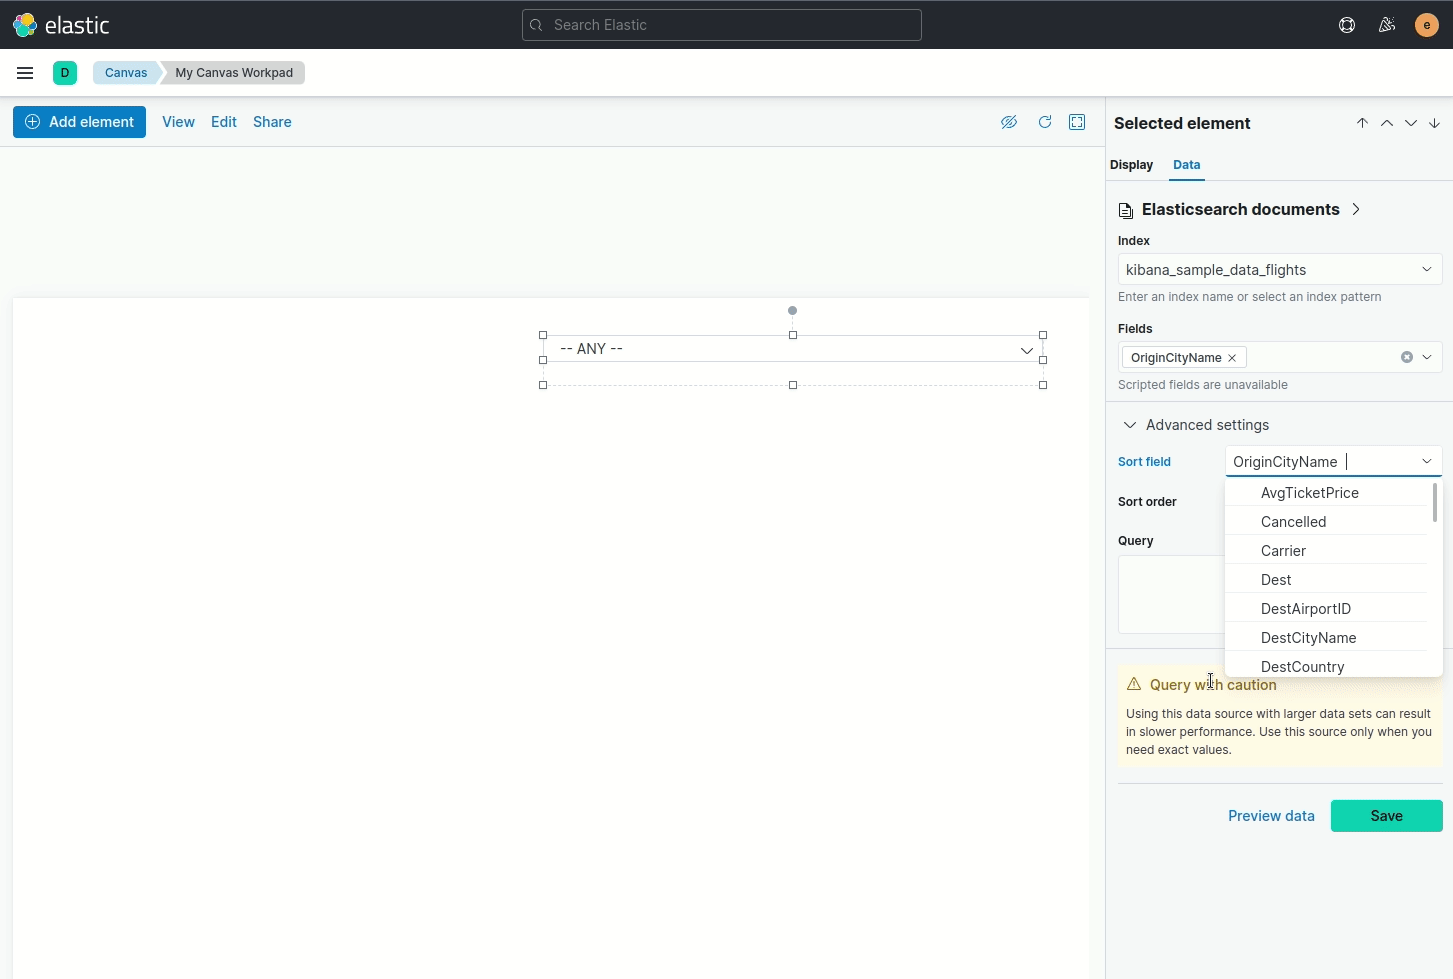Remove the OriginCityName field tag
Viewport: 1453px width, 979px height.
click(1232, 358)
